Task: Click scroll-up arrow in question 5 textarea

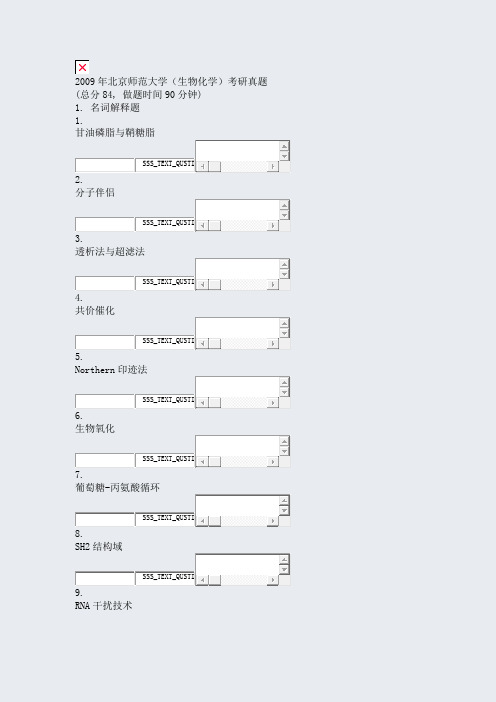Action: [284, 382]
